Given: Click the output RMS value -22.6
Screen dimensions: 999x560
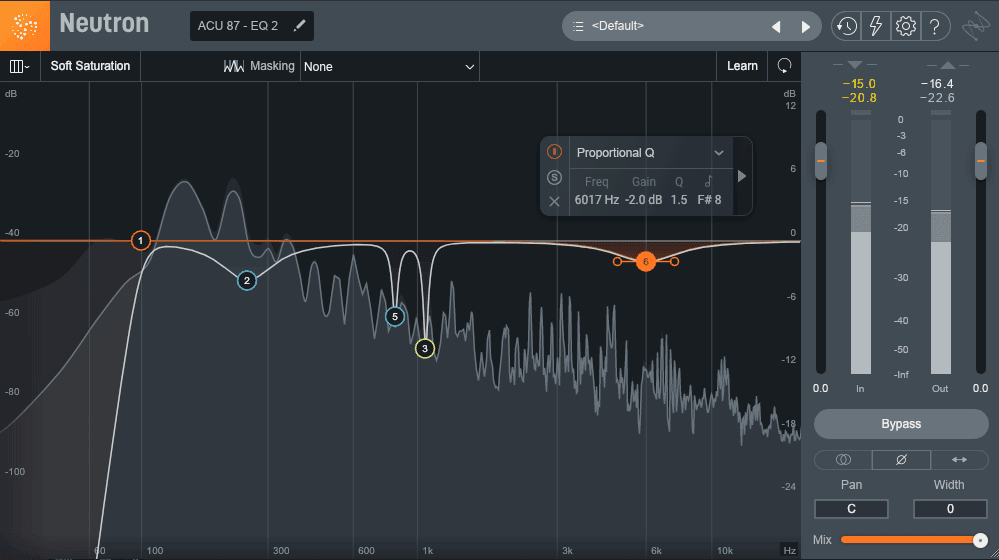Looking at the screenshot, I should (937, 97).
